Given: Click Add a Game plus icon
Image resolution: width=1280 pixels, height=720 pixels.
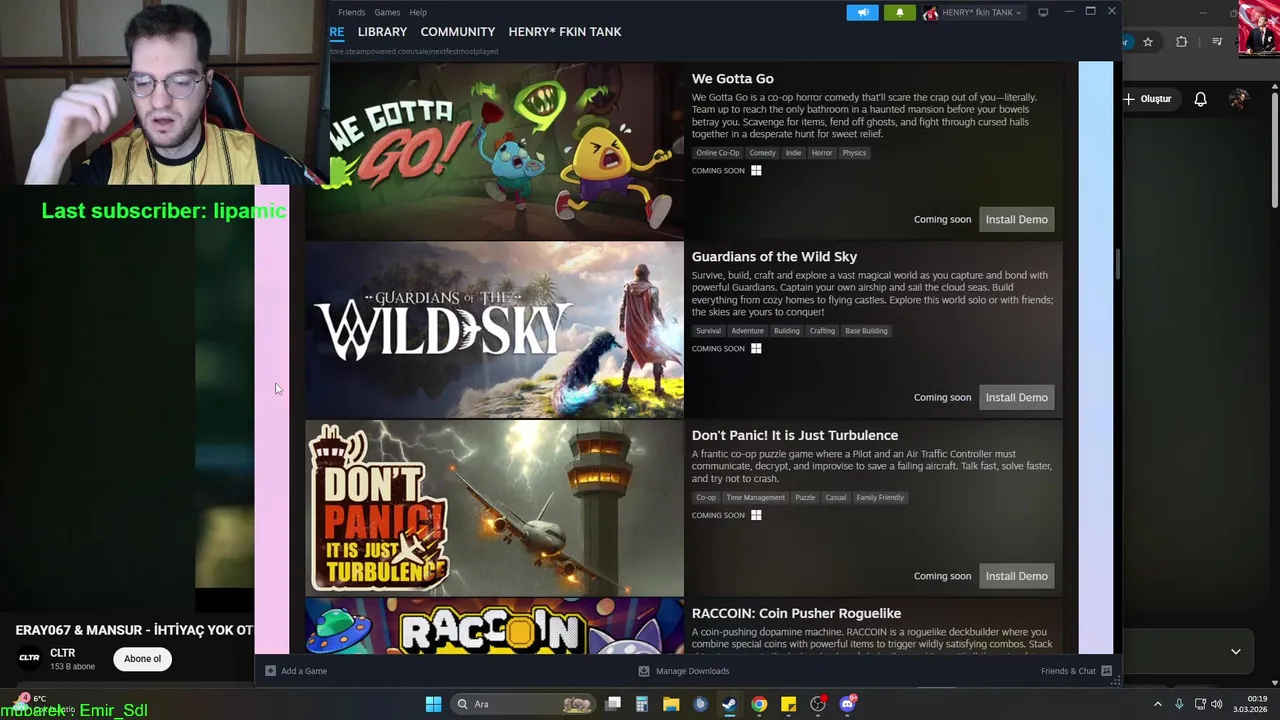Looking at the screenshot, I should tap(270, 671).
